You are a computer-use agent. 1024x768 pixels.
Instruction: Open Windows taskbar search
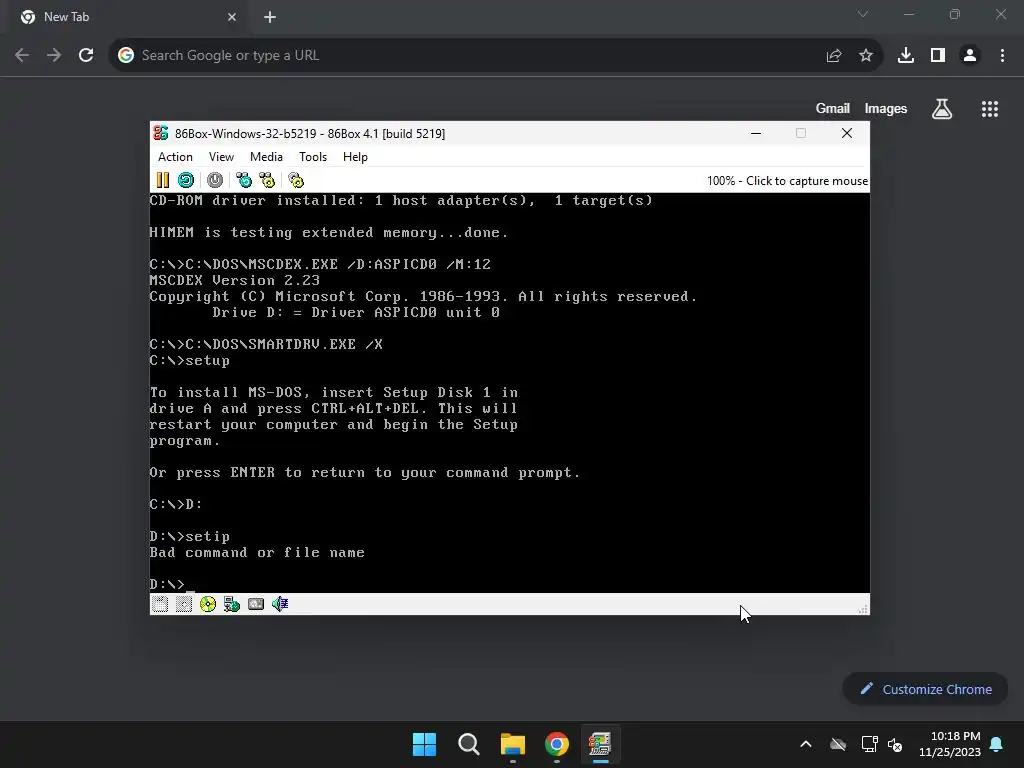tap(469, 744)
